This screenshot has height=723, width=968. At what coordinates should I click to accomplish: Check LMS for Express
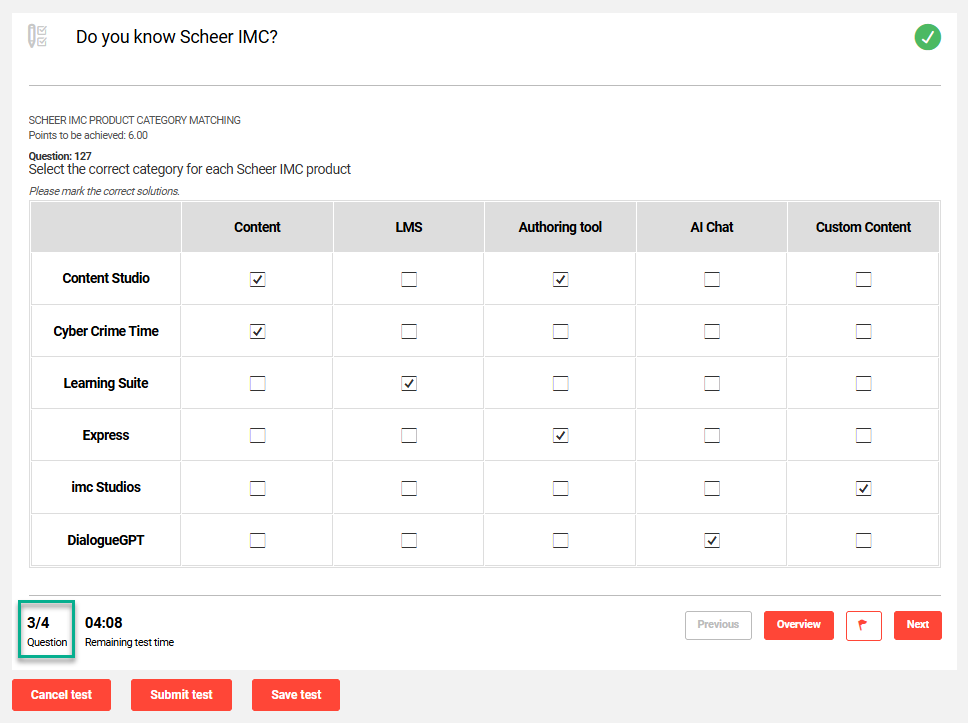[409, 435]
